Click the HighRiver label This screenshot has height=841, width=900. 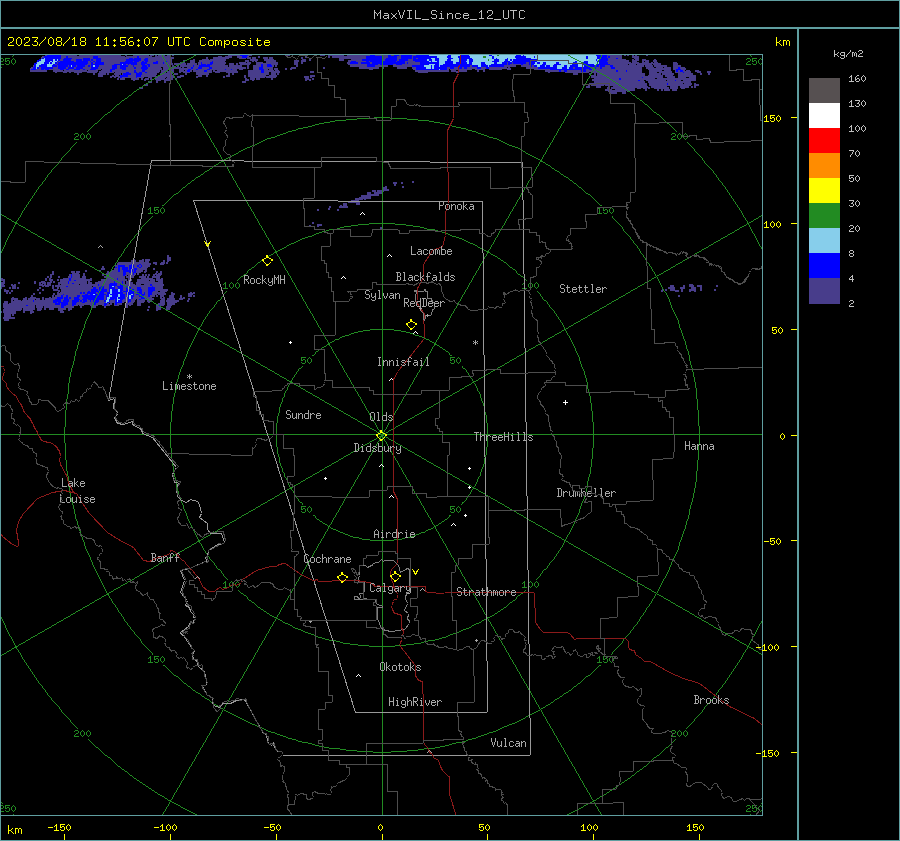pos(415,702)
